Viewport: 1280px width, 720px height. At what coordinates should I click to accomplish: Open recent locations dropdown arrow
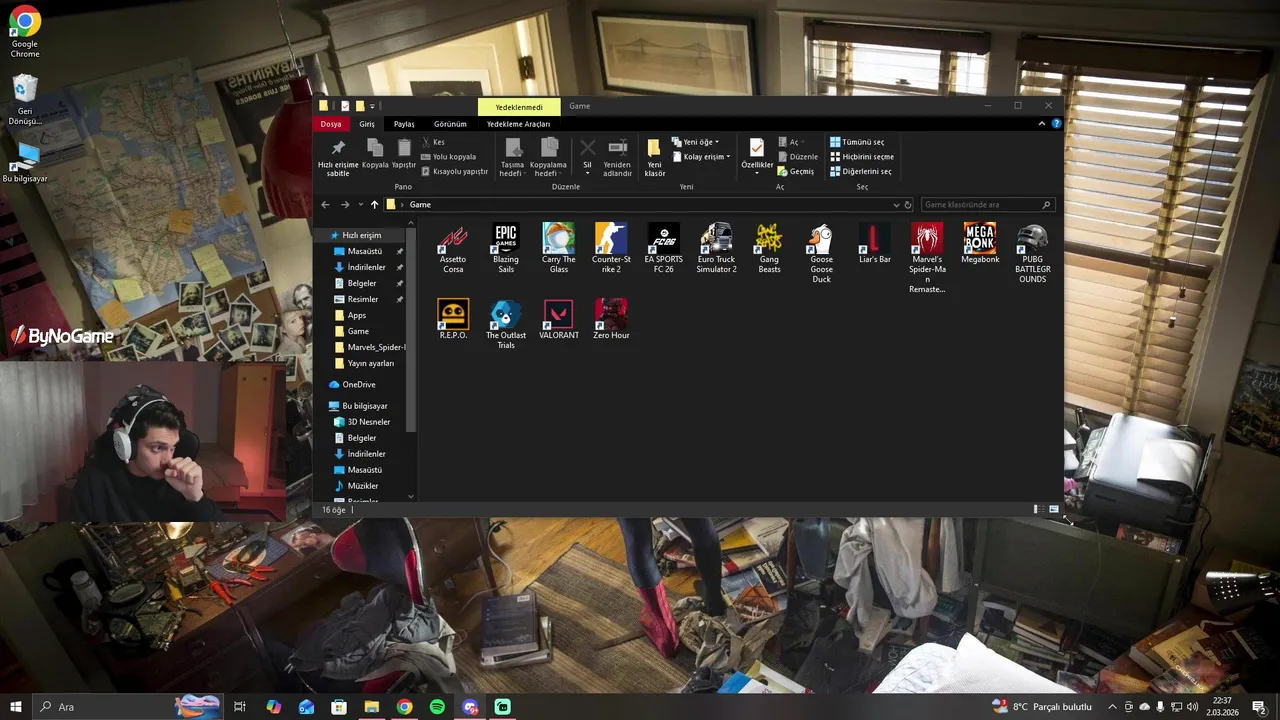pyautogui.click(x=361, y=205)
